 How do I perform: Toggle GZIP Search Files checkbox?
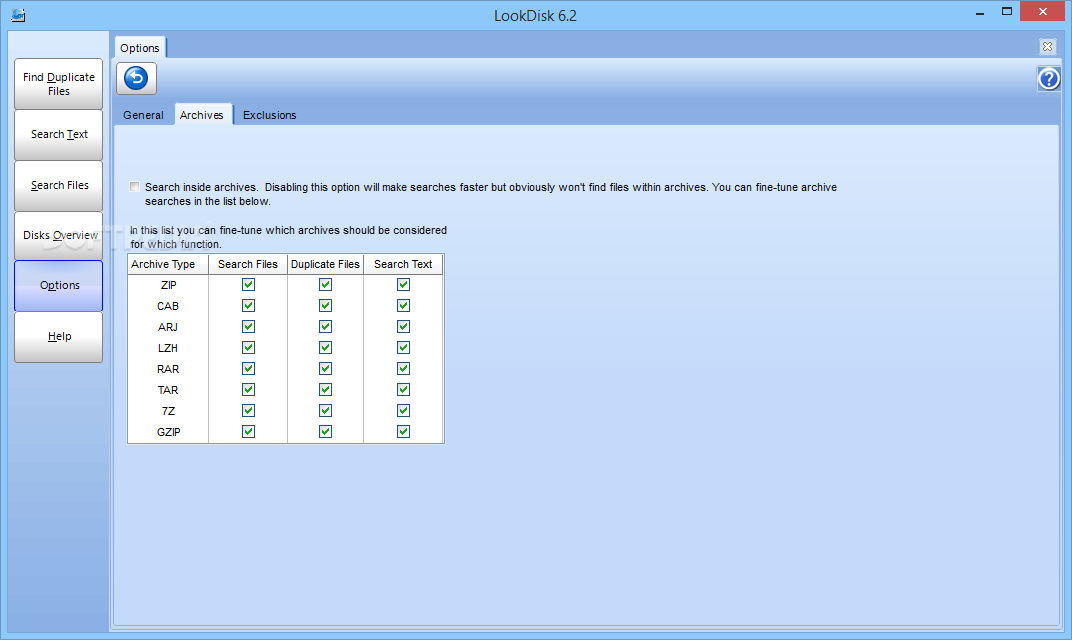click(x=248, y=431)
